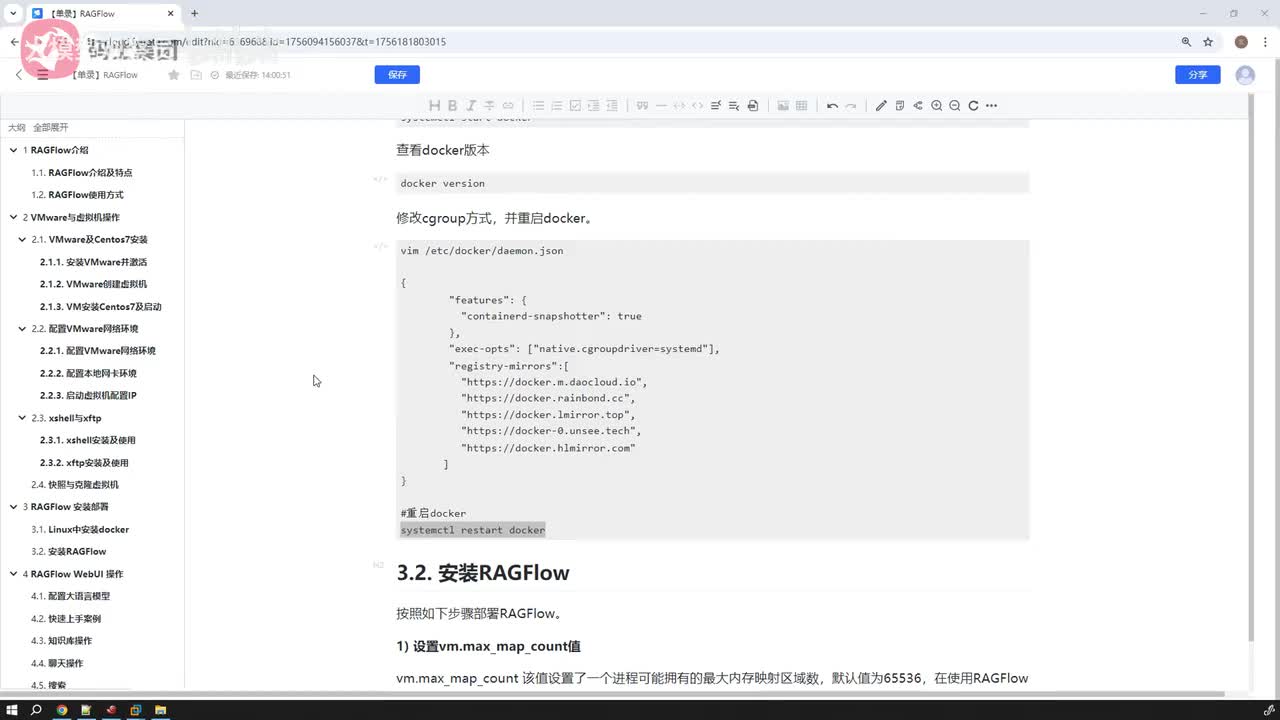Collapse 2.3 xshell与xftp node
Screen dimensions: 1280x720
[22, 418]
